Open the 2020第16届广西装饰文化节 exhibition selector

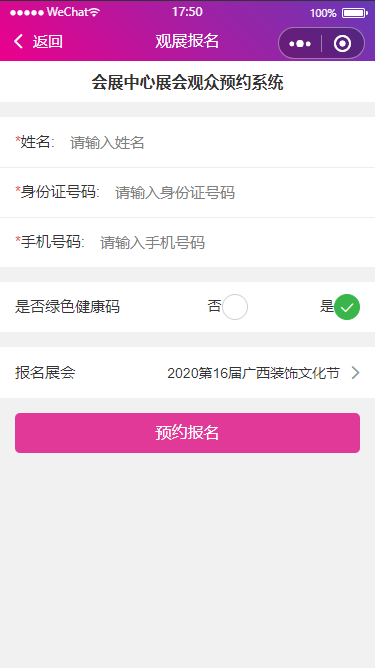(253, 373)
